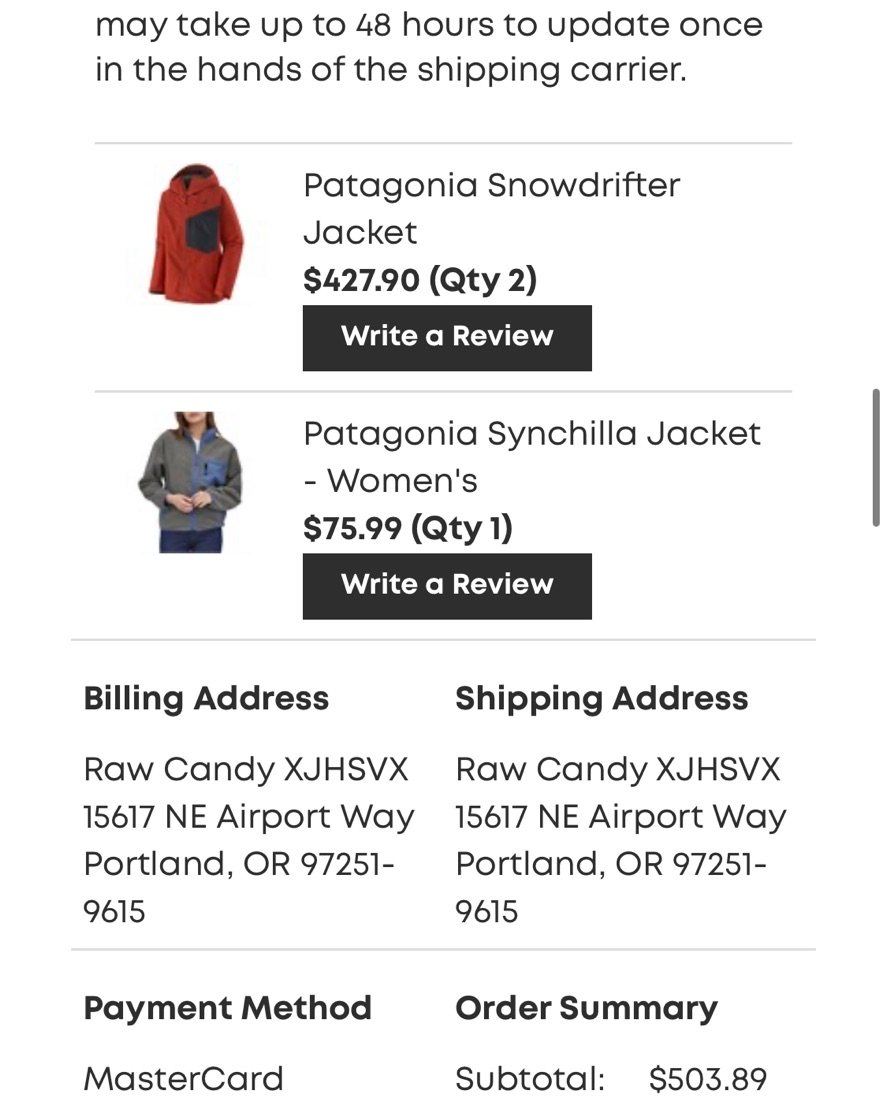Click the $503.89 subtotal amount
887x1110 pixels.
pyautogui.click(x=707, y=1079)
